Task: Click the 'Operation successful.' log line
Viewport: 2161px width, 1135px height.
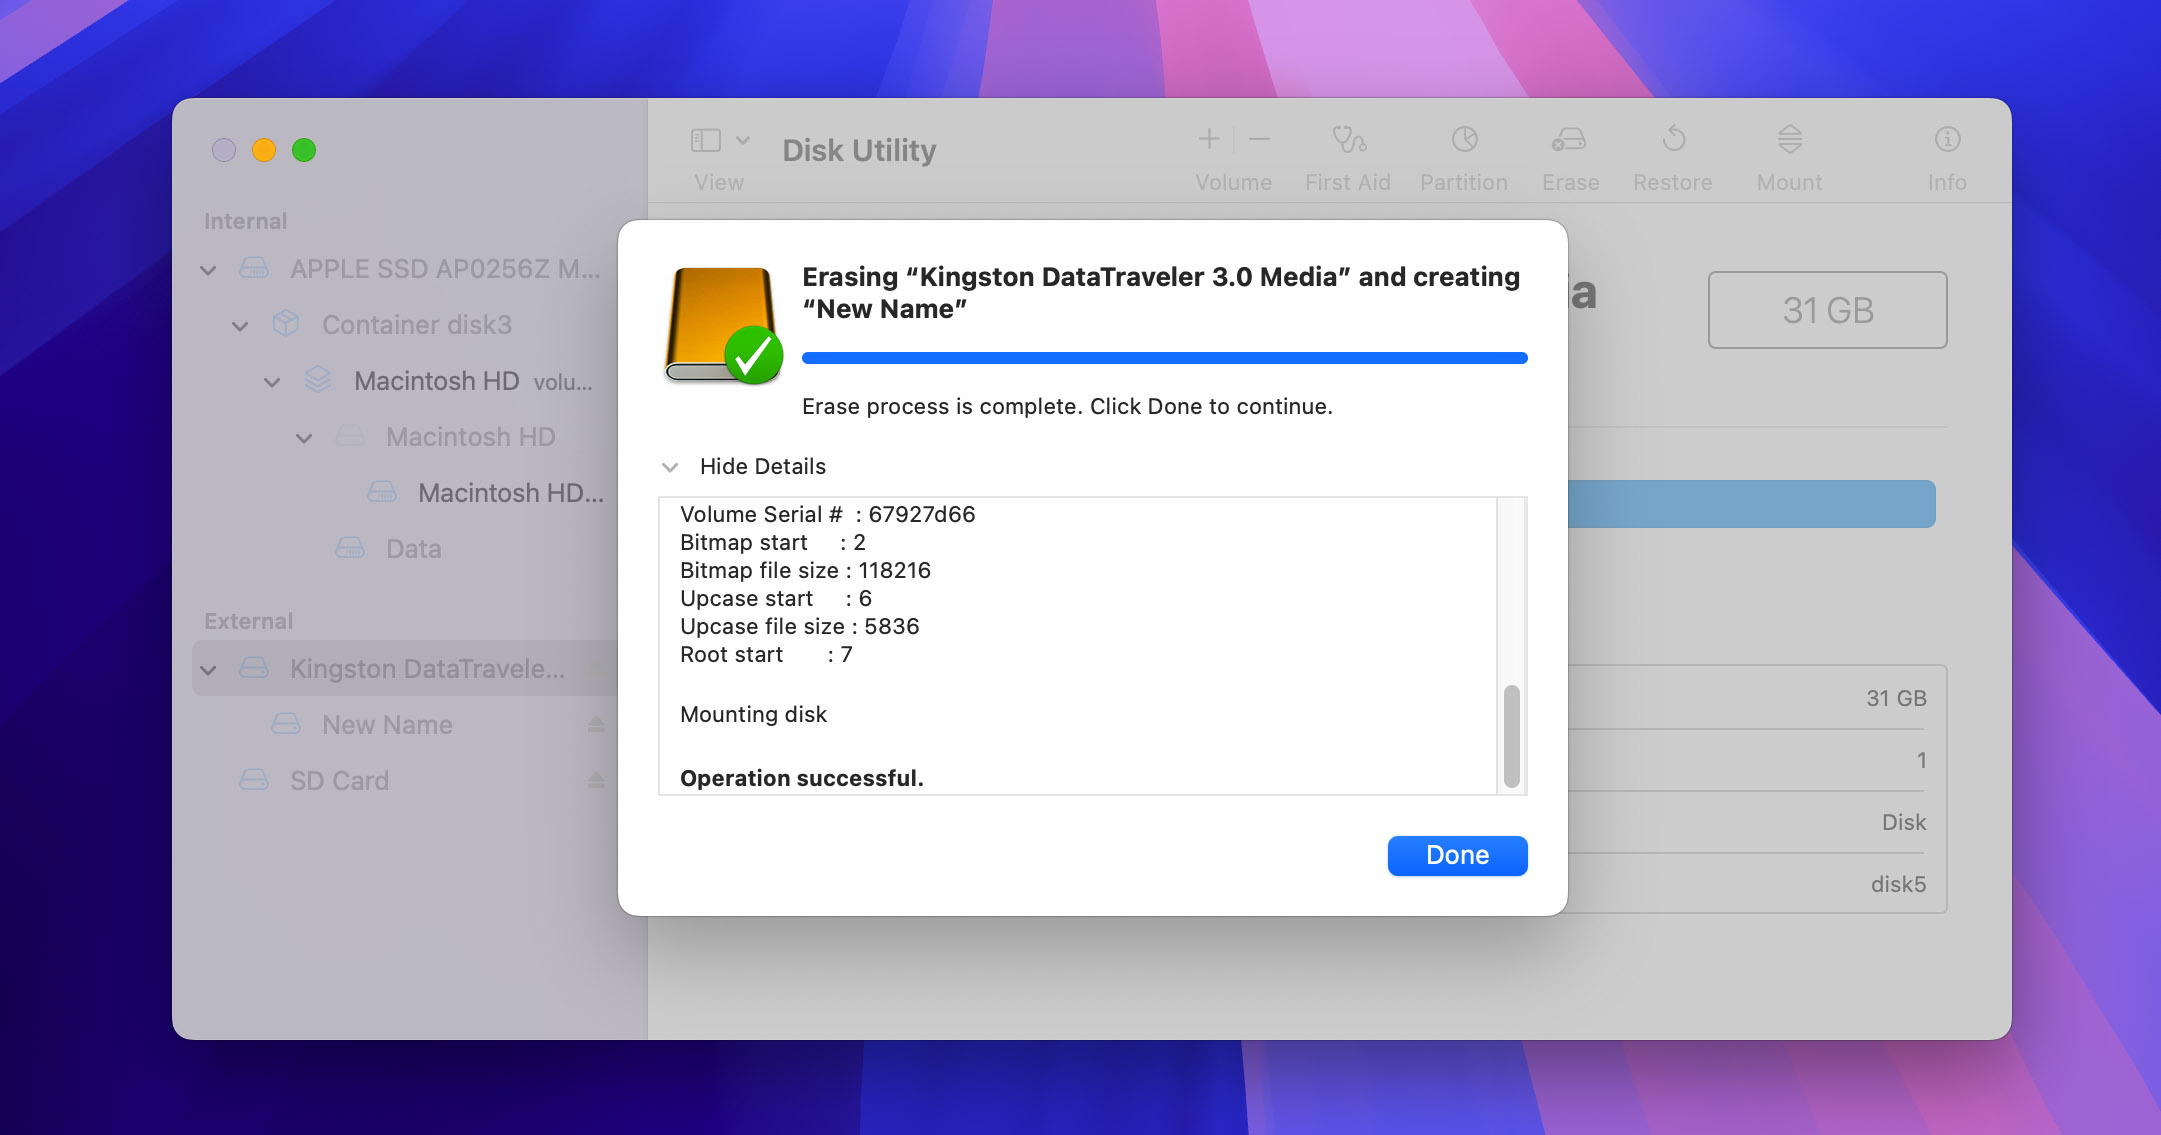Action: click(x=802, y=778)
